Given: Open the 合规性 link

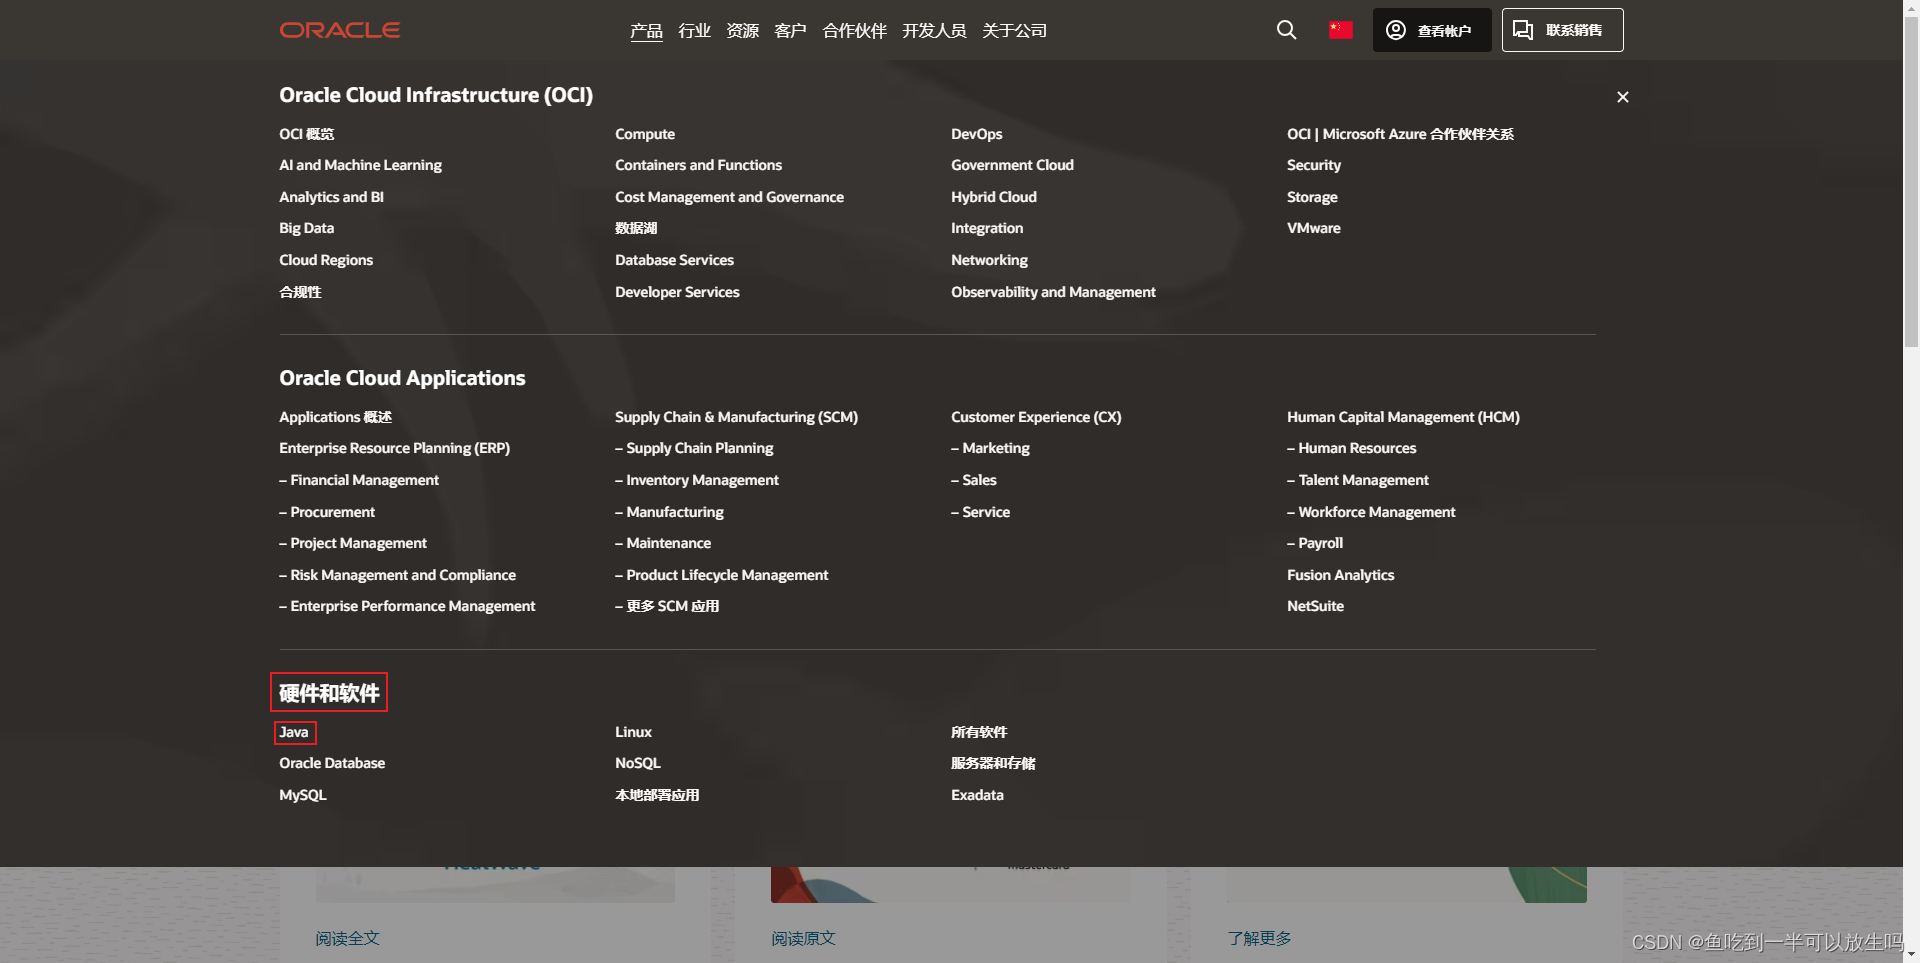Looking at the screenshot, I should point(300,292).
